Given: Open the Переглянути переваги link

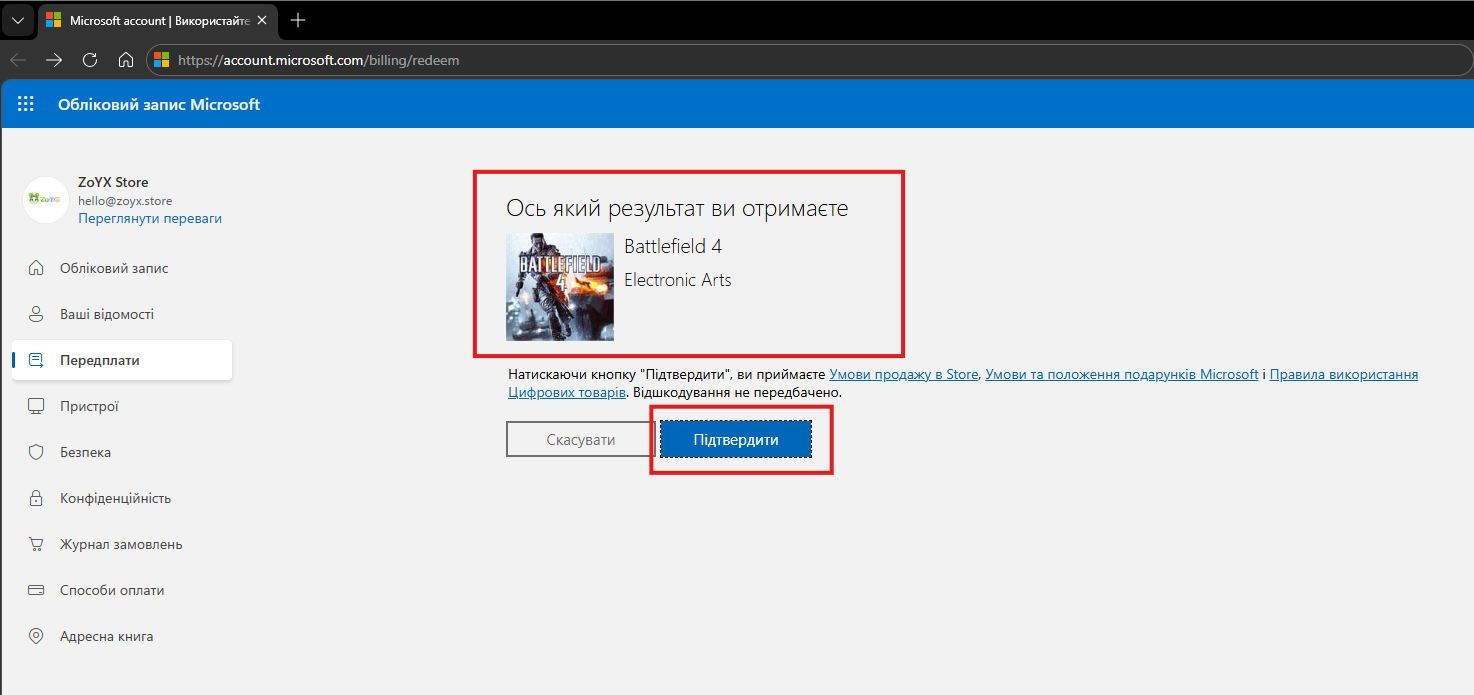Looking at the screenshot, I should (150, 218).
